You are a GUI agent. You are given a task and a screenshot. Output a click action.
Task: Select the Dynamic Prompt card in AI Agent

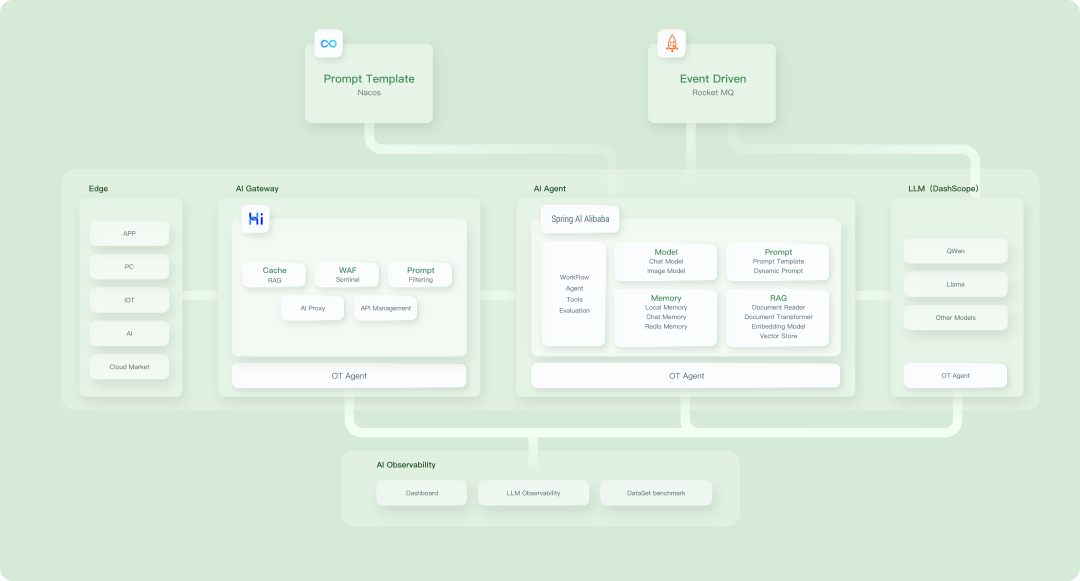point(779,261)
